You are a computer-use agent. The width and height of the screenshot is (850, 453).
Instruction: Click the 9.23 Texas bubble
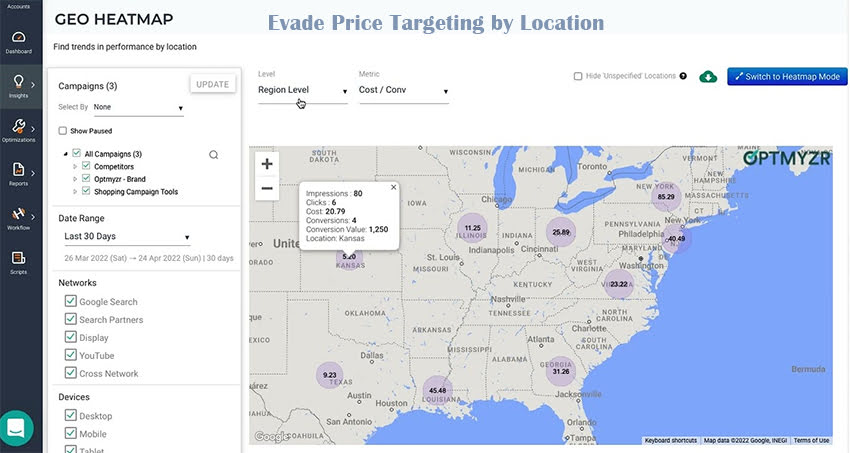330,375
